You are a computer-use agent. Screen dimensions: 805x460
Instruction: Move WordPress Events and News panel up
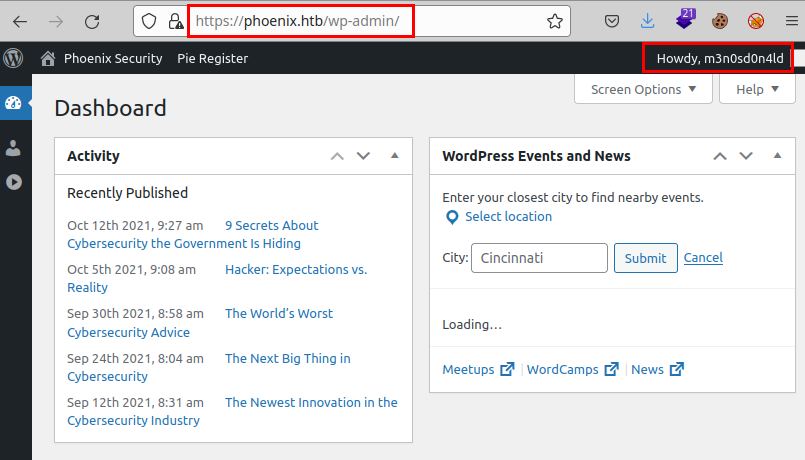click(720, 156)
